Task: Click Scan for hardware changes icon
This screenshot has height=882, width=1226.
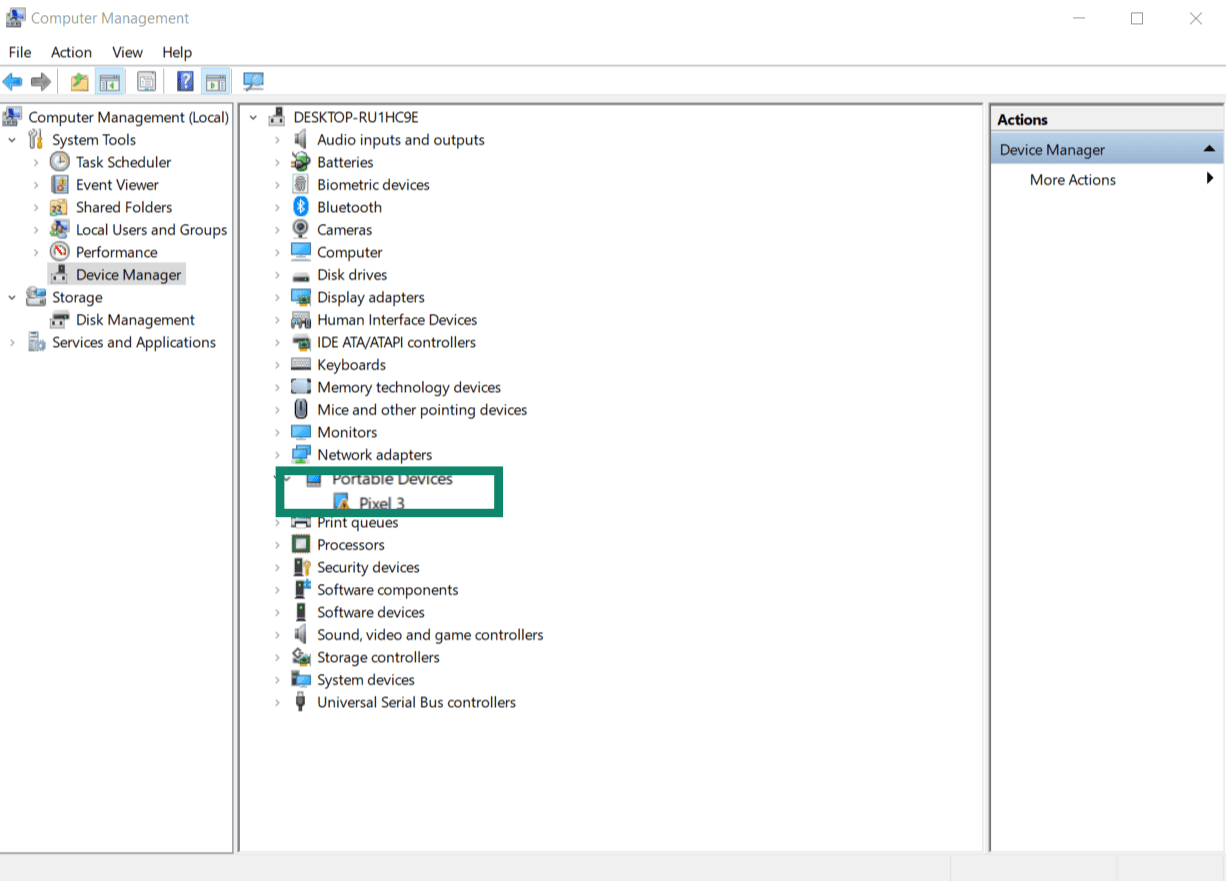Action: [253, 81]
